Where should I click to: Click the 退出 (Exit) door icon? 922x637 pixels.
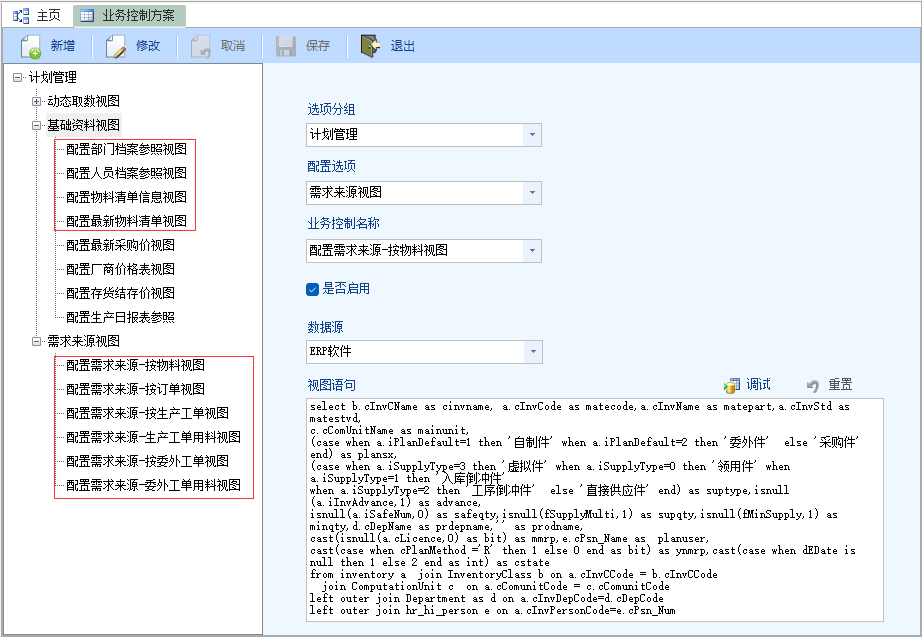coord(370,46)
